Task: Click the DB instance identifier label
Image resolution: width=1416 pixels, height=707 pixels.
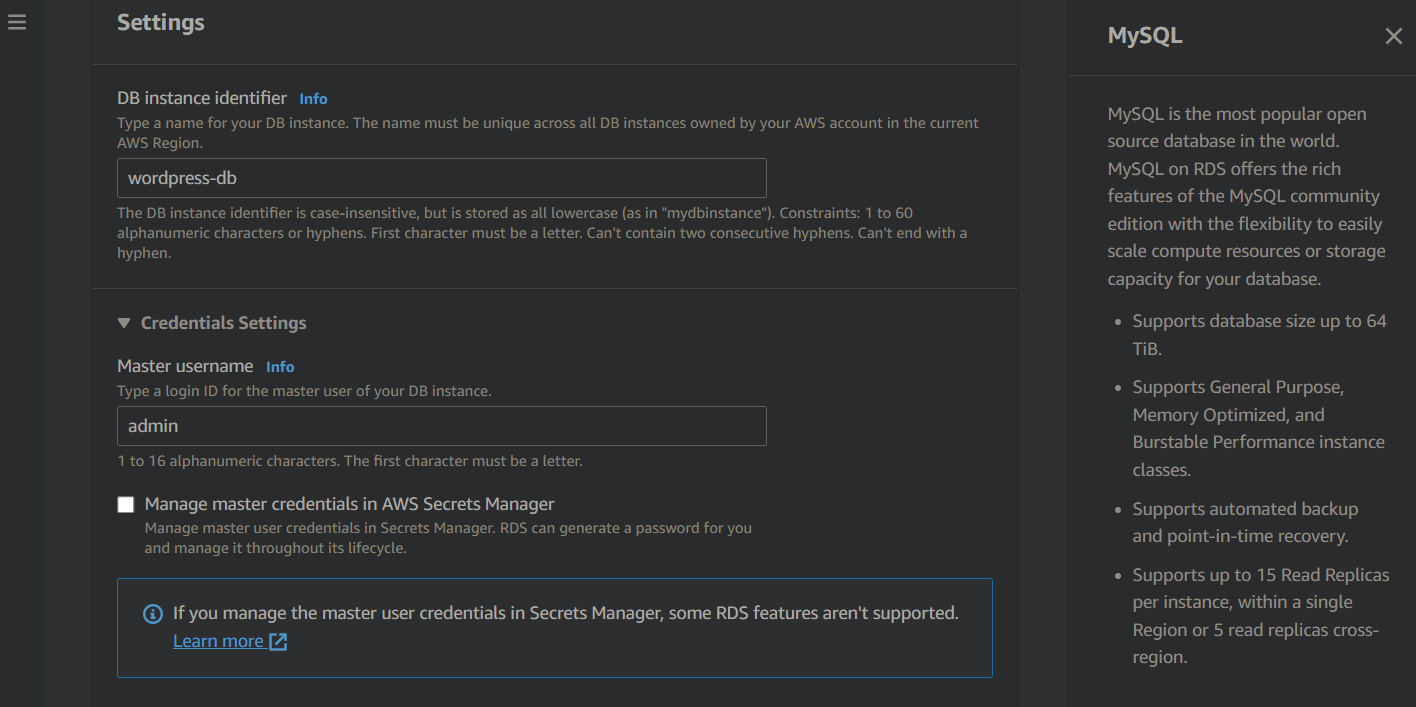Action: point(202,98)
